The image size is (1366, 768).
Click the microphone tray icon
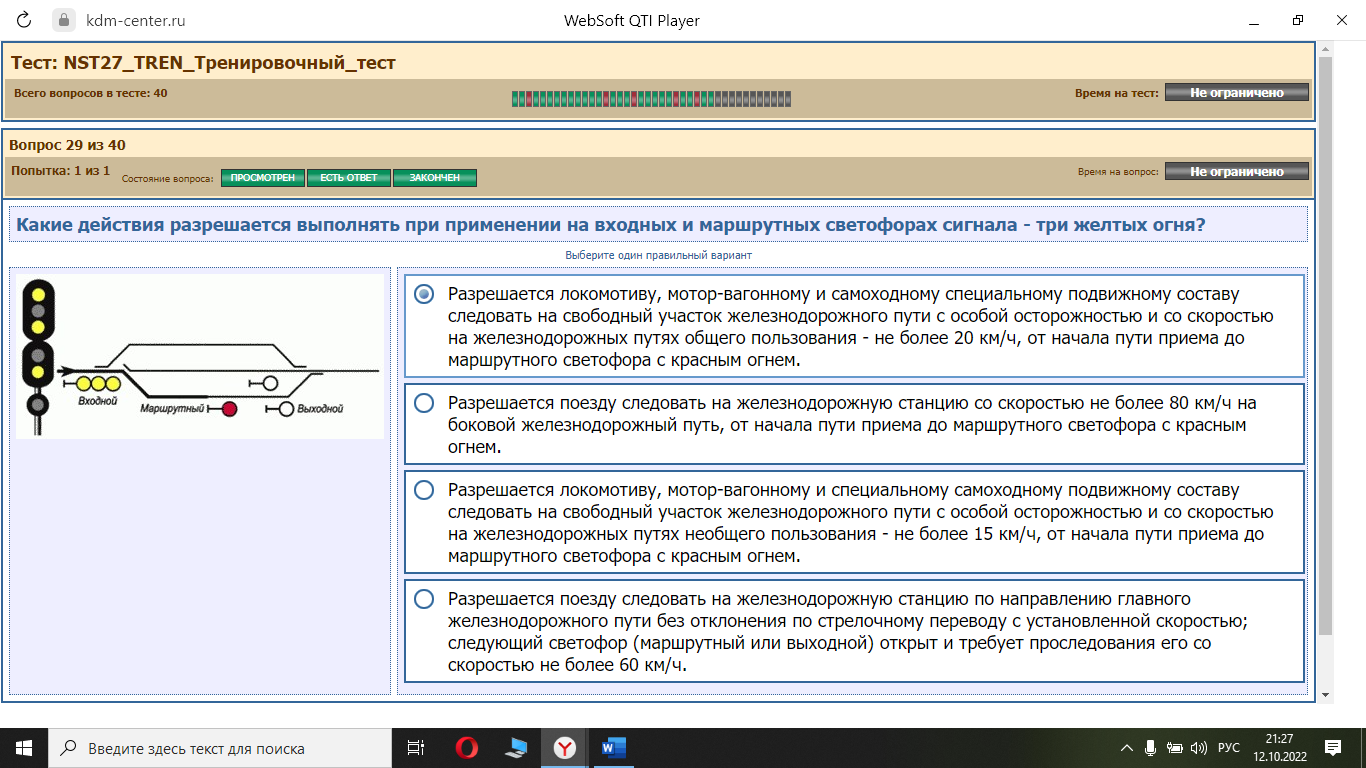[1151, 748]
